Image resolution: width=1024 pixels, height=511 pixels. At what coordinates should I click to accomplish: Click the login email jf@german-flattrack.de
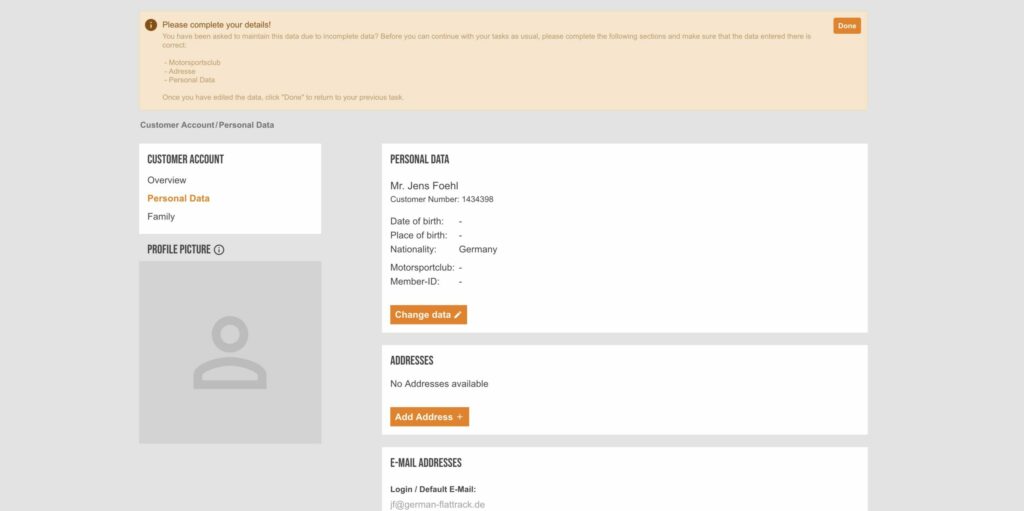point(437,505)
